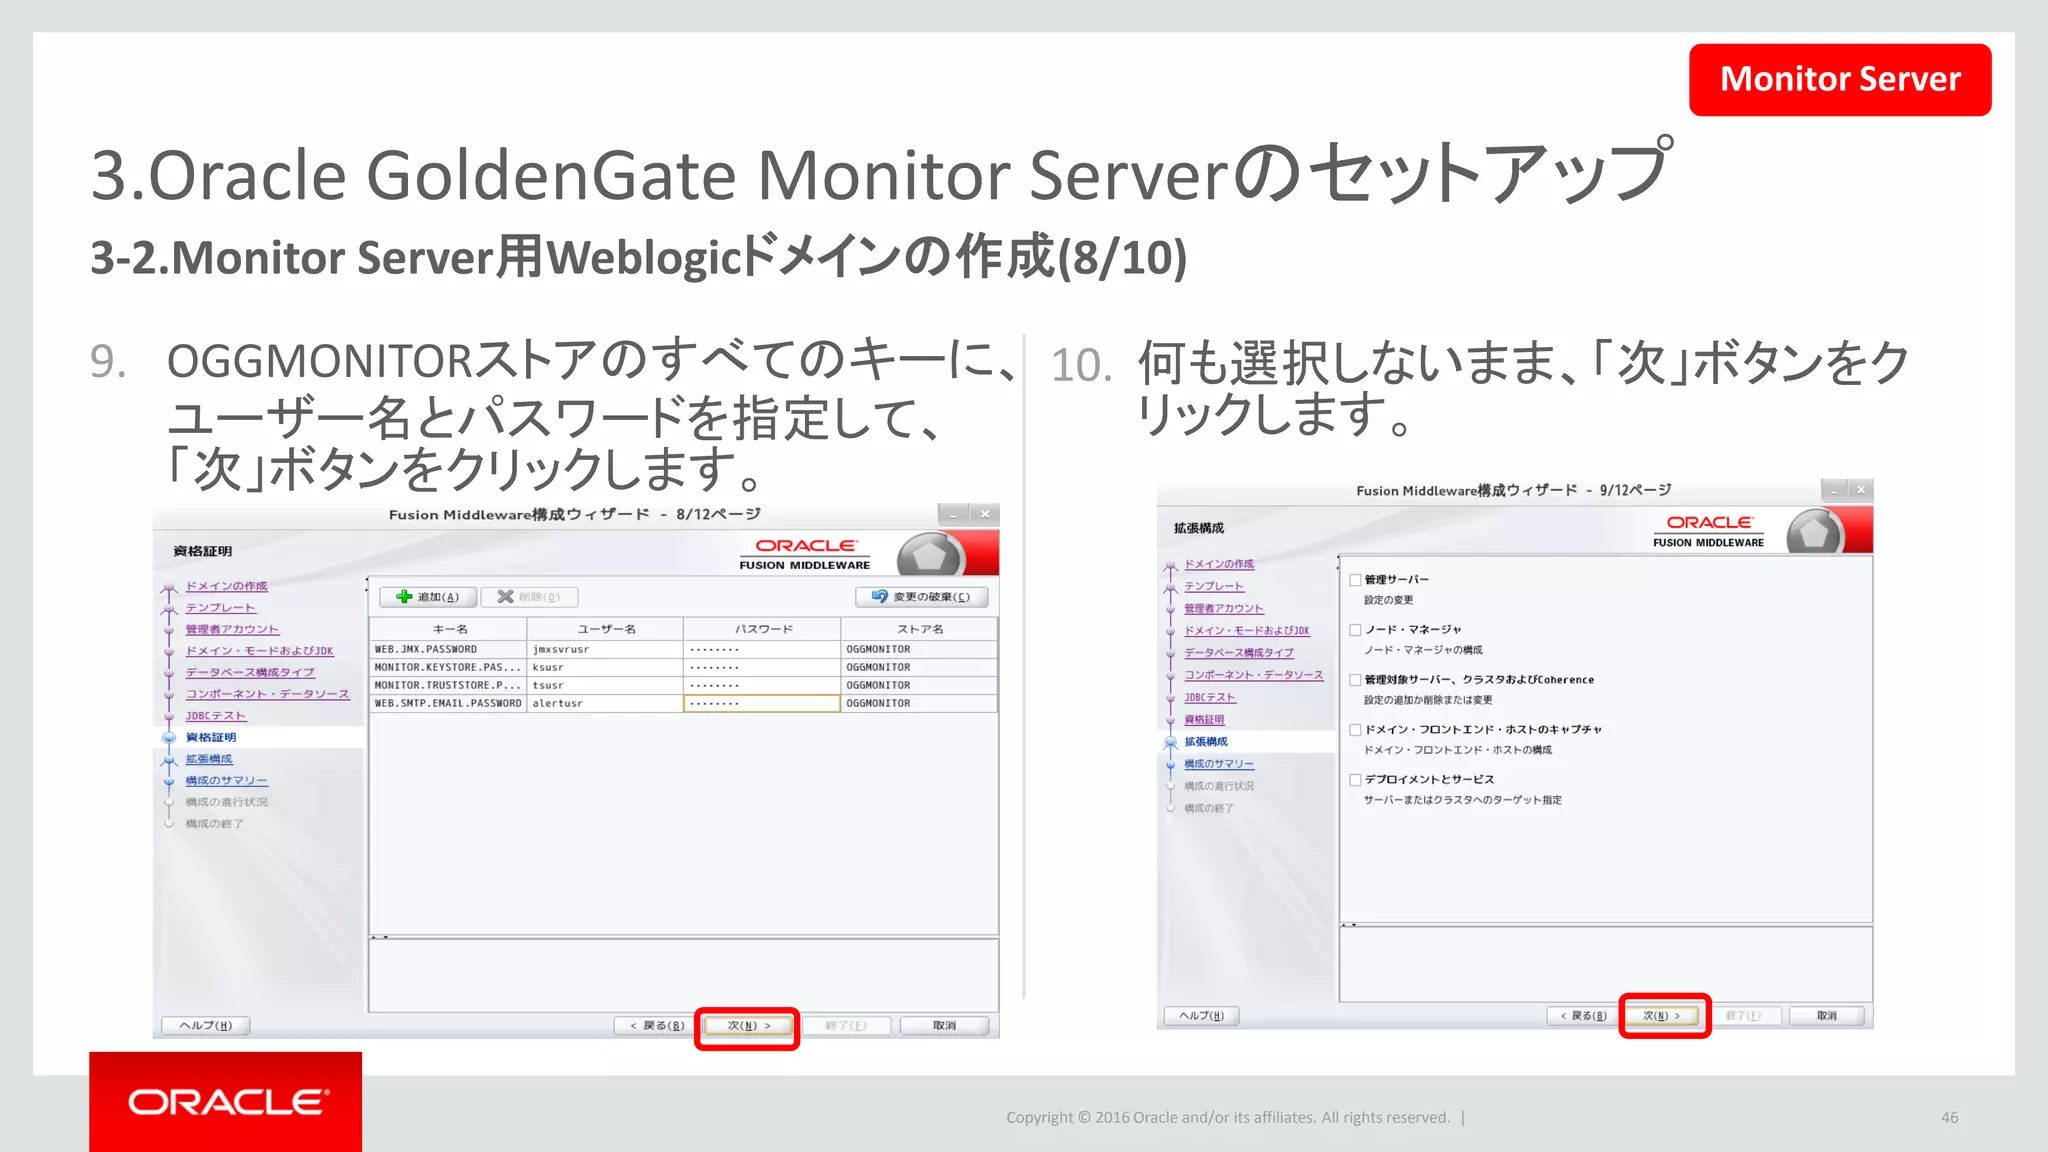
Task: Go to データベース構成タイプ step in page 8/12 wizard
Action: (249, 673)
